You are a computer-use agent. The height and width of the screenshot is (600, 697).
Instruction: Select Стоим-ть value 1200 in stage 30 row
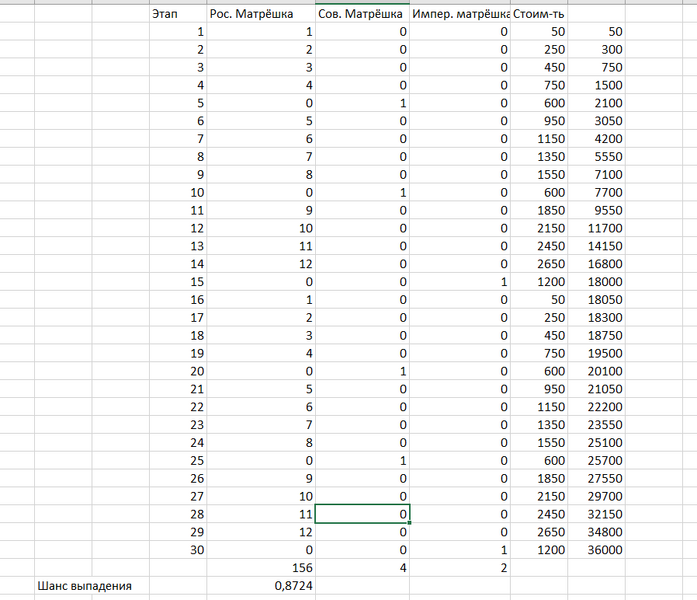pyautogui.click(x=539, y=550)
